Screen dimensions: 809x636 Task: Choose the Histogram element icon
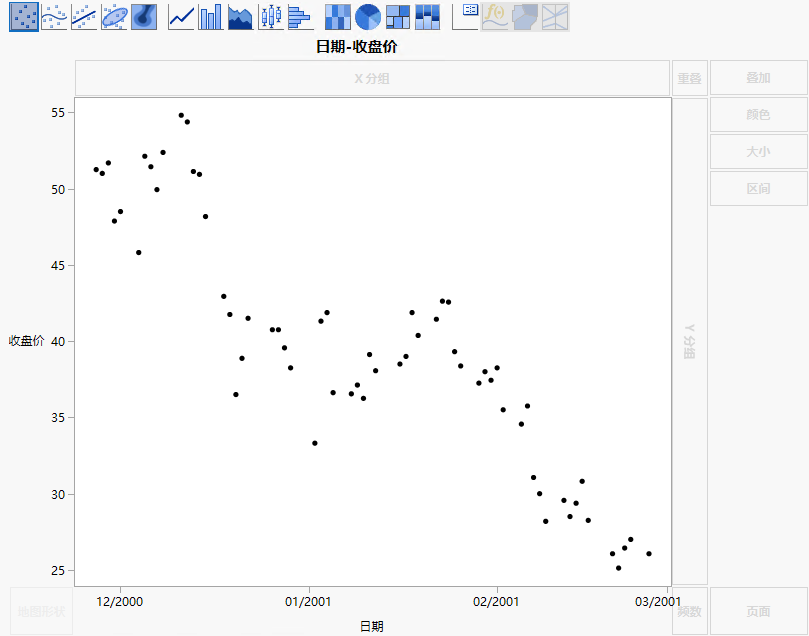(x=301, y=17)
